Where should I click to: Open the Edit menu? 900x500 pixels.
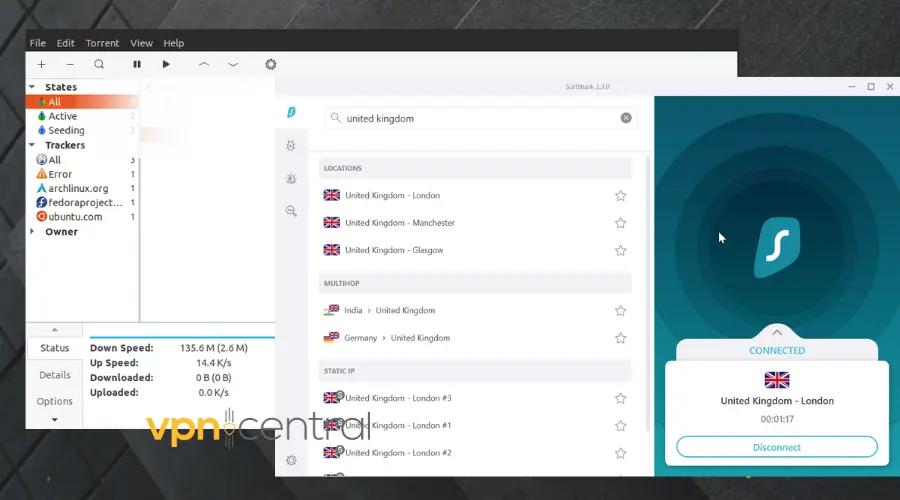[x=65, y=43]
